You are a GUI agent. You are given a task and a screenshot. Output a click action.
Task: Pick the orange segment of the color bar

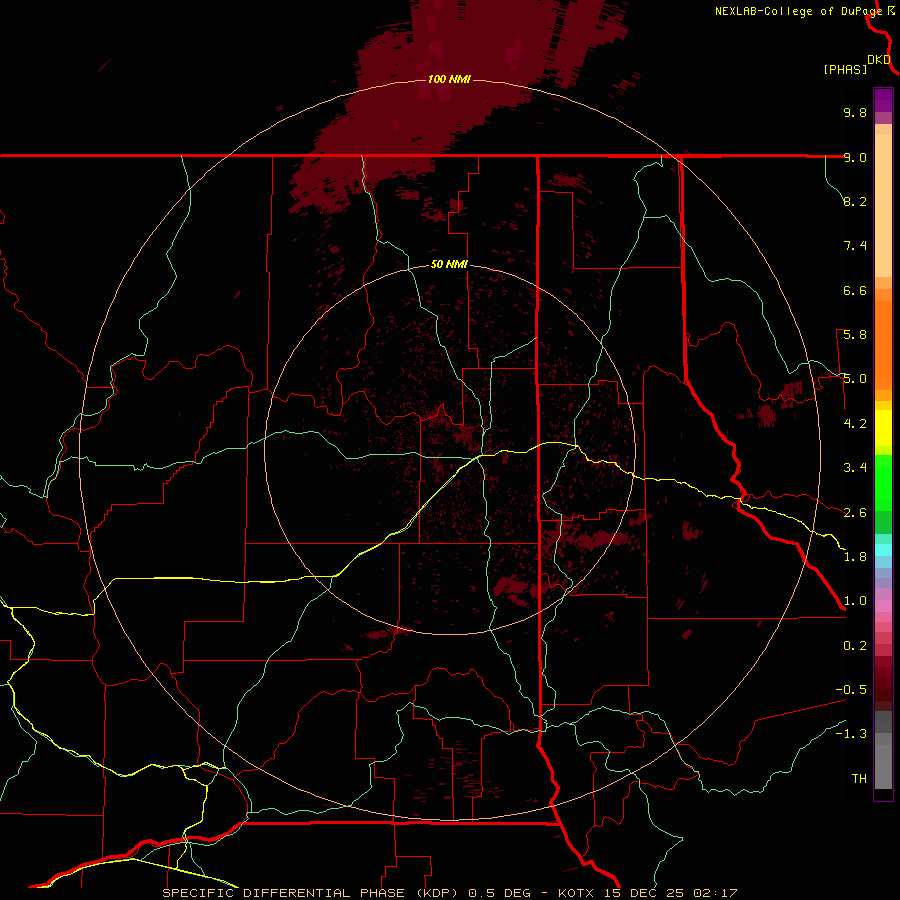tap(883, 345)
